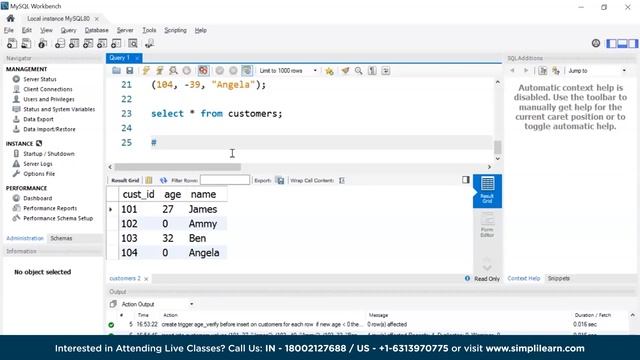
Task: Select the Result Grid side panel button
Action: (487, 191)
